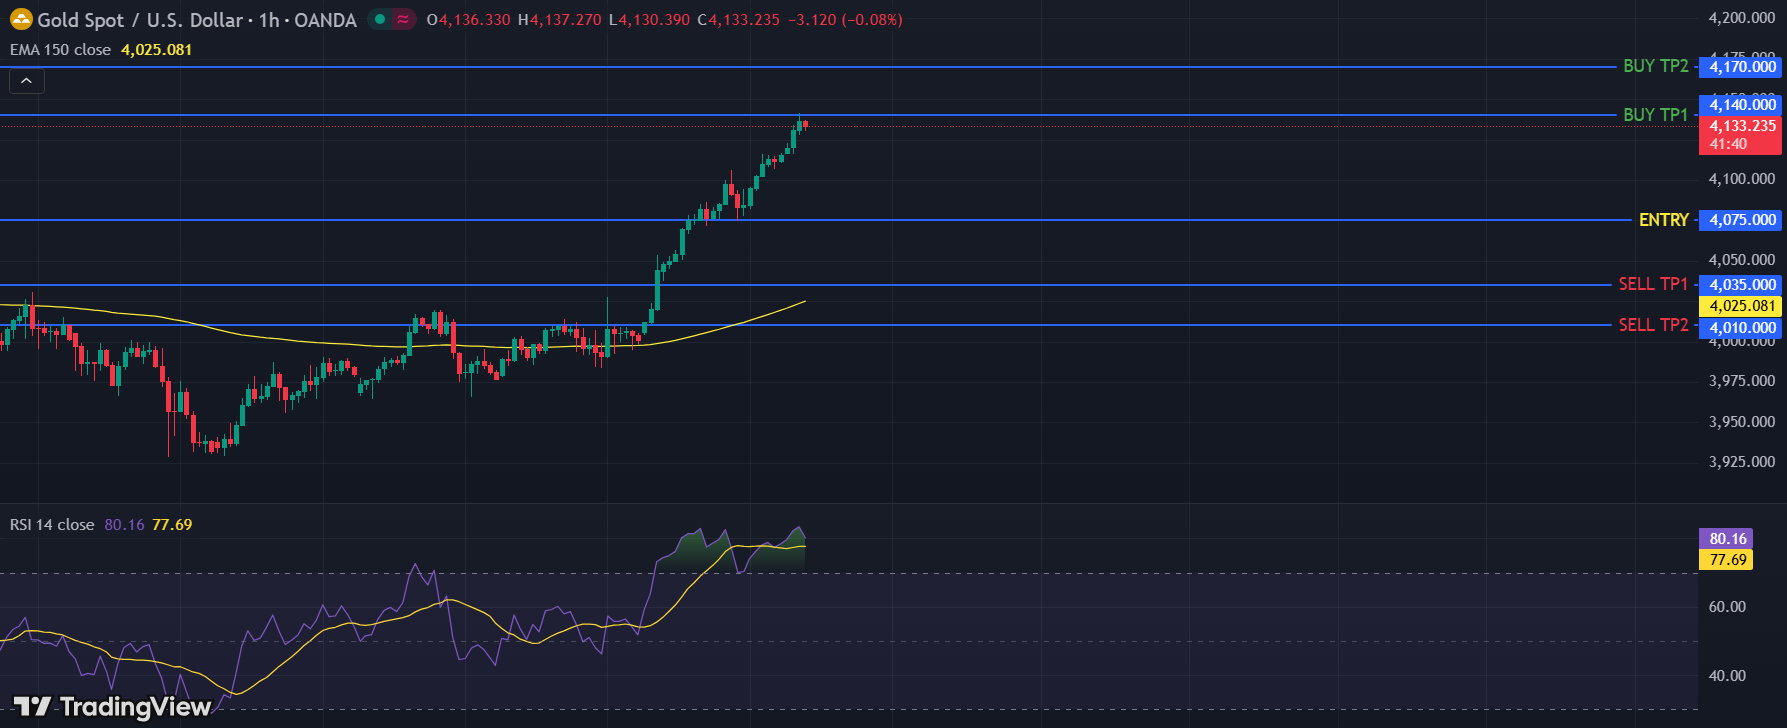Select the RSI 14 close legend

[52, 524]
